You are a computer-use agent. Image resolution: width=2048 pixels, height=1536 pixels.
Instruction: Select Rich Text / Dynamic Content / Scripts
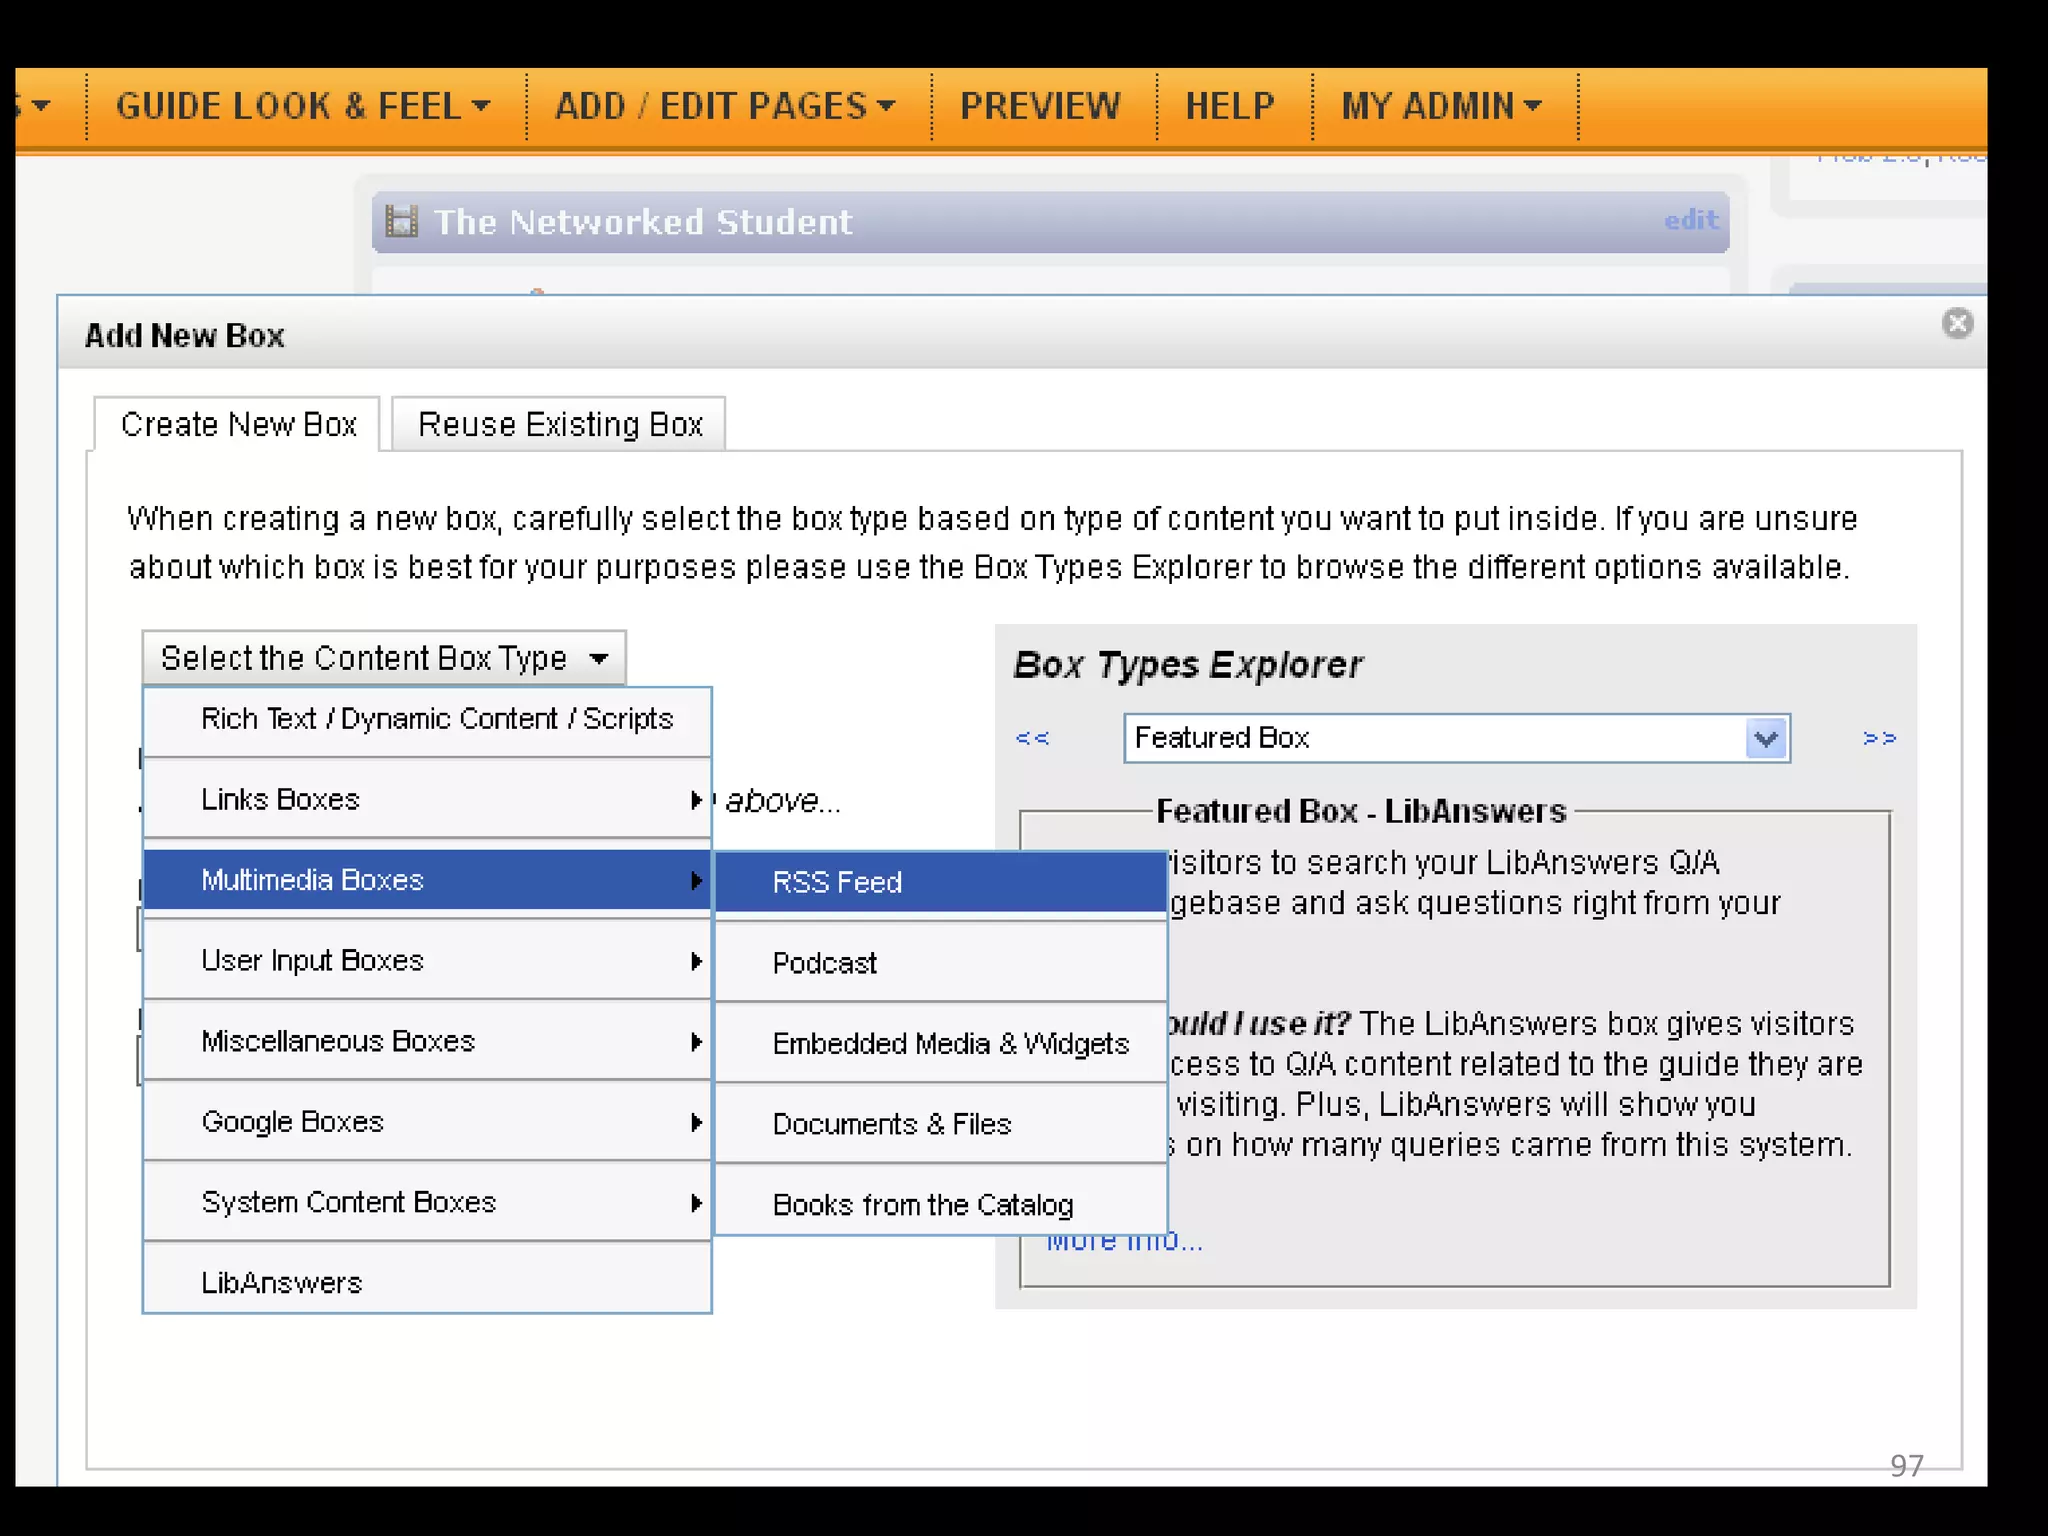[x=436, y=719]
